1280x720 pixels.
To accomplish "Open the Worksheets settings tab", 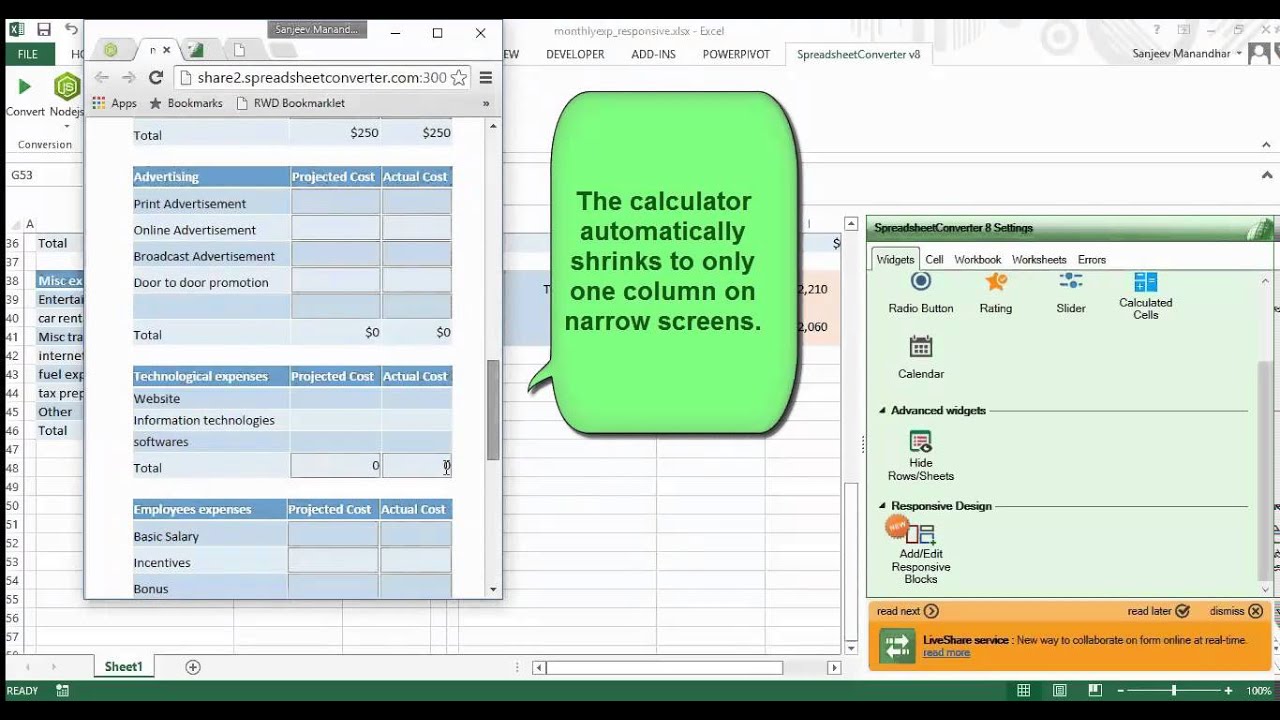I will (1039, 259).
